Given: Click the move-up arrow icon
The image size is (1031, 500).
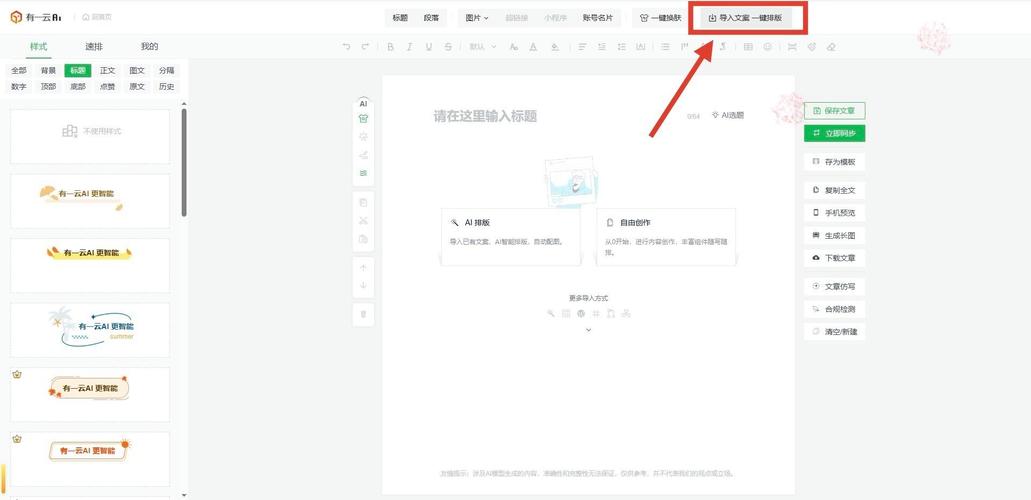Looking at the screenshot, I should tap(363, 268).
